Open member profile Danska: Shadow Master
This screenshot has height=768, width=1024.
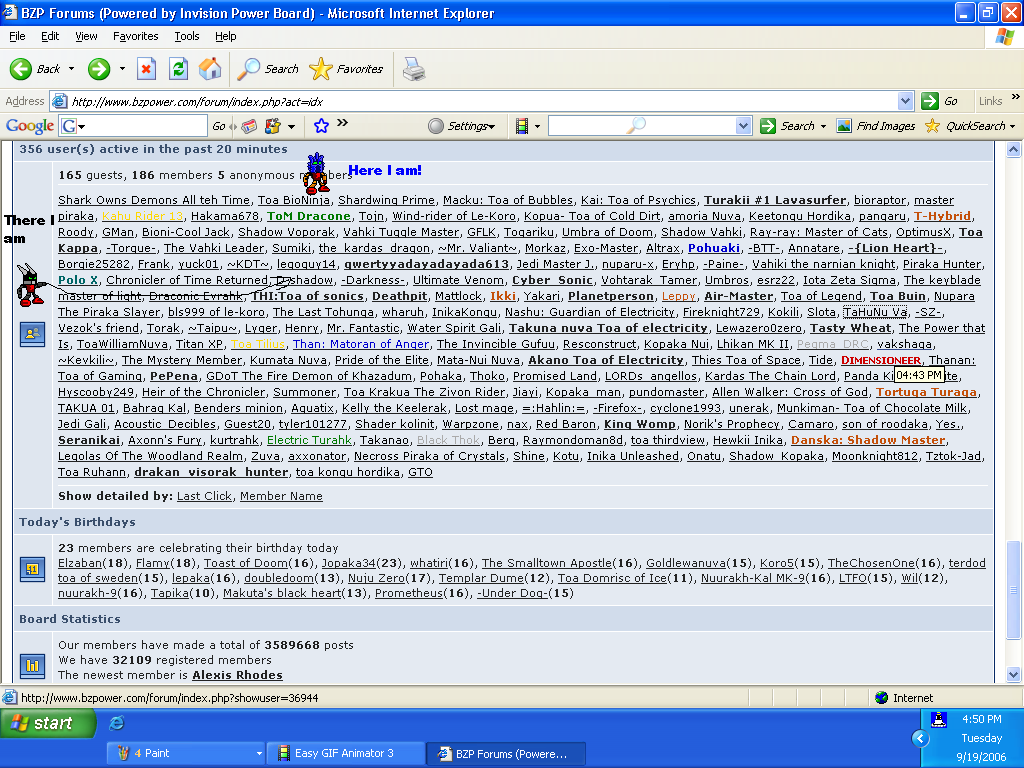point(868,440)
